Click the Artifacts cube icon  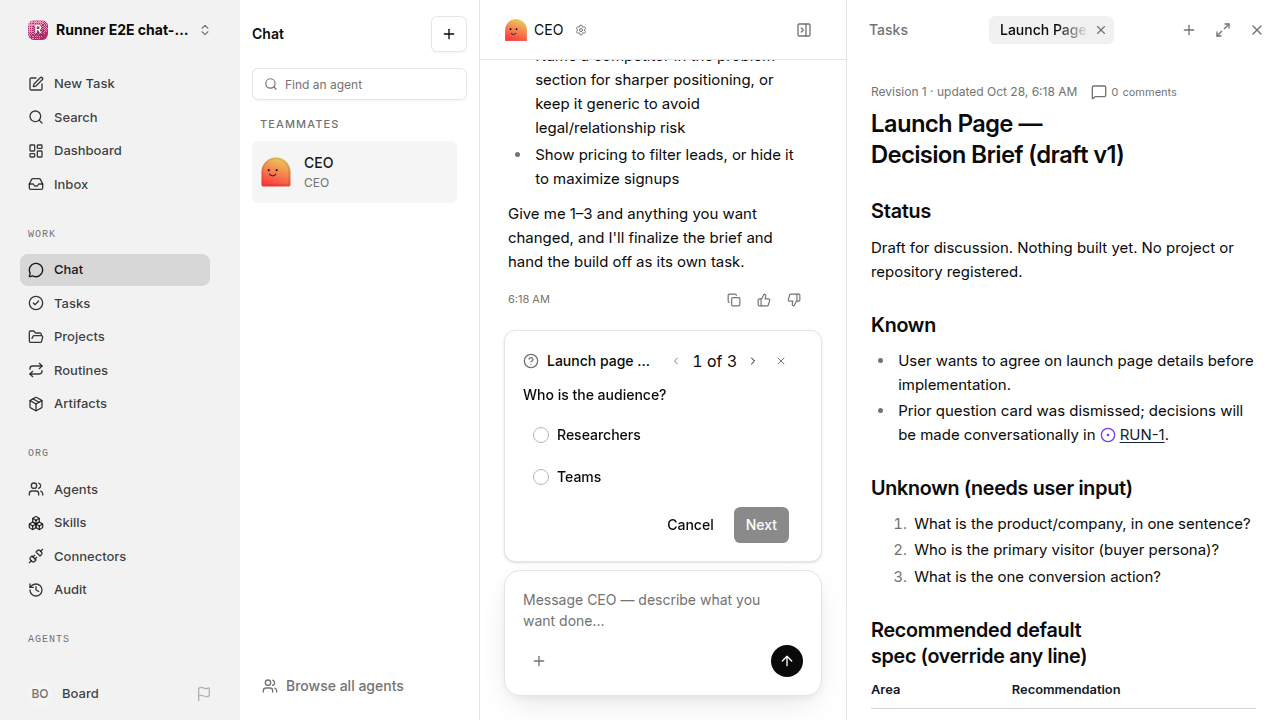tap(36, 404)
